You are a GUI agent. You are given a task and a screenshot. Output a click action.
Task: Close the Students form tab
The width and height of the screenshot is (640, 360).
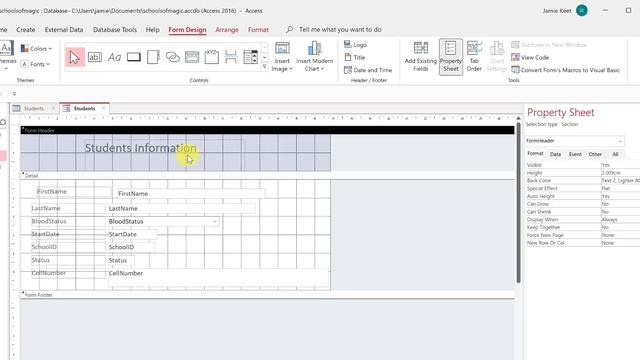103,108
